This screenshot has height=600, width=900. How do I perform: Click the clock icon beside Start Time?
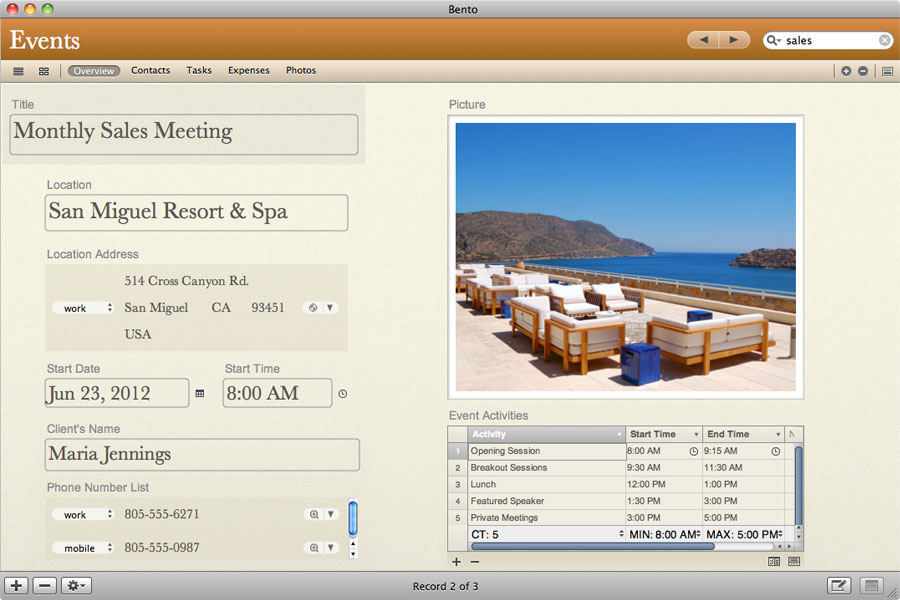pyautogui.click(x=343, y=394)
